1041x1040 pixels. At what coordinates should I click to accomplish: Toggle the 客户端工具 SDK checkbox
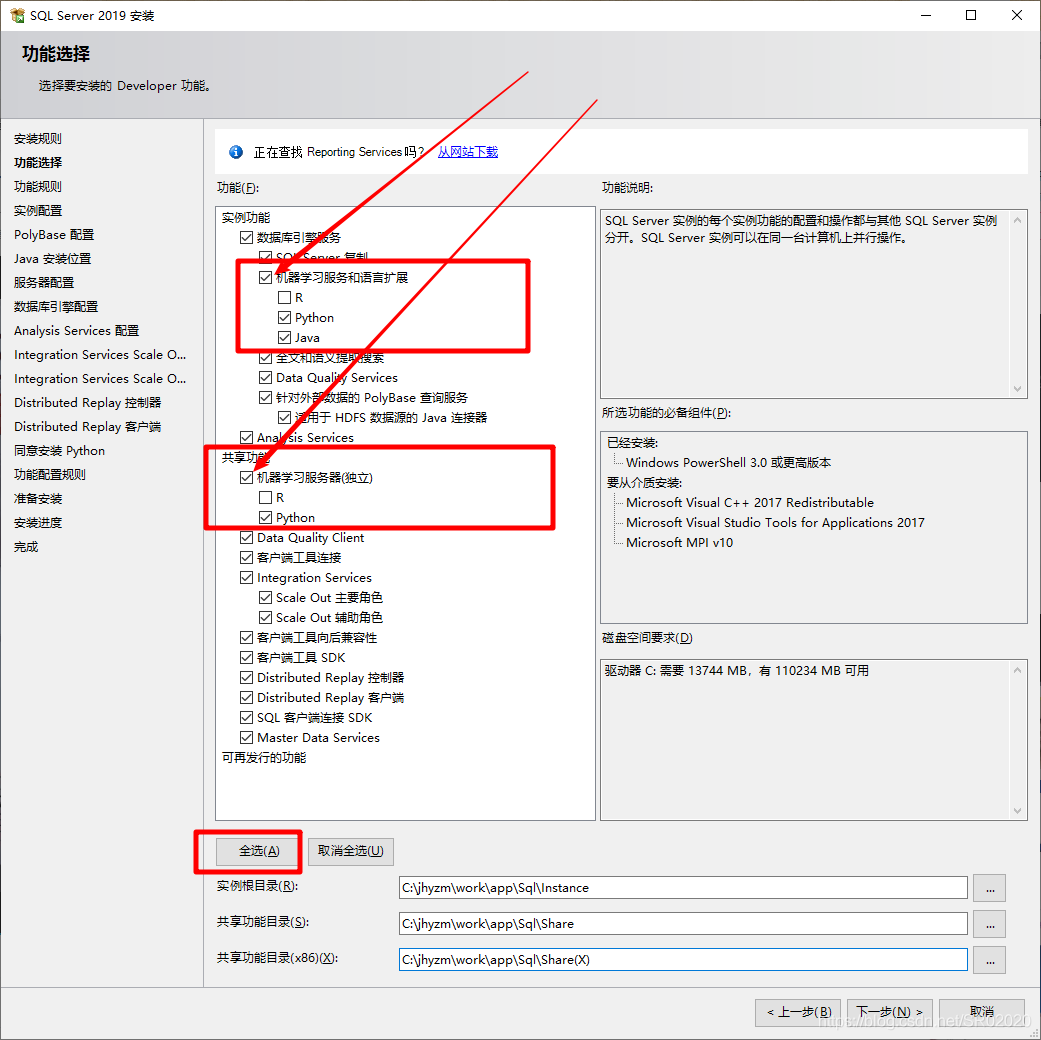[246, 657]
